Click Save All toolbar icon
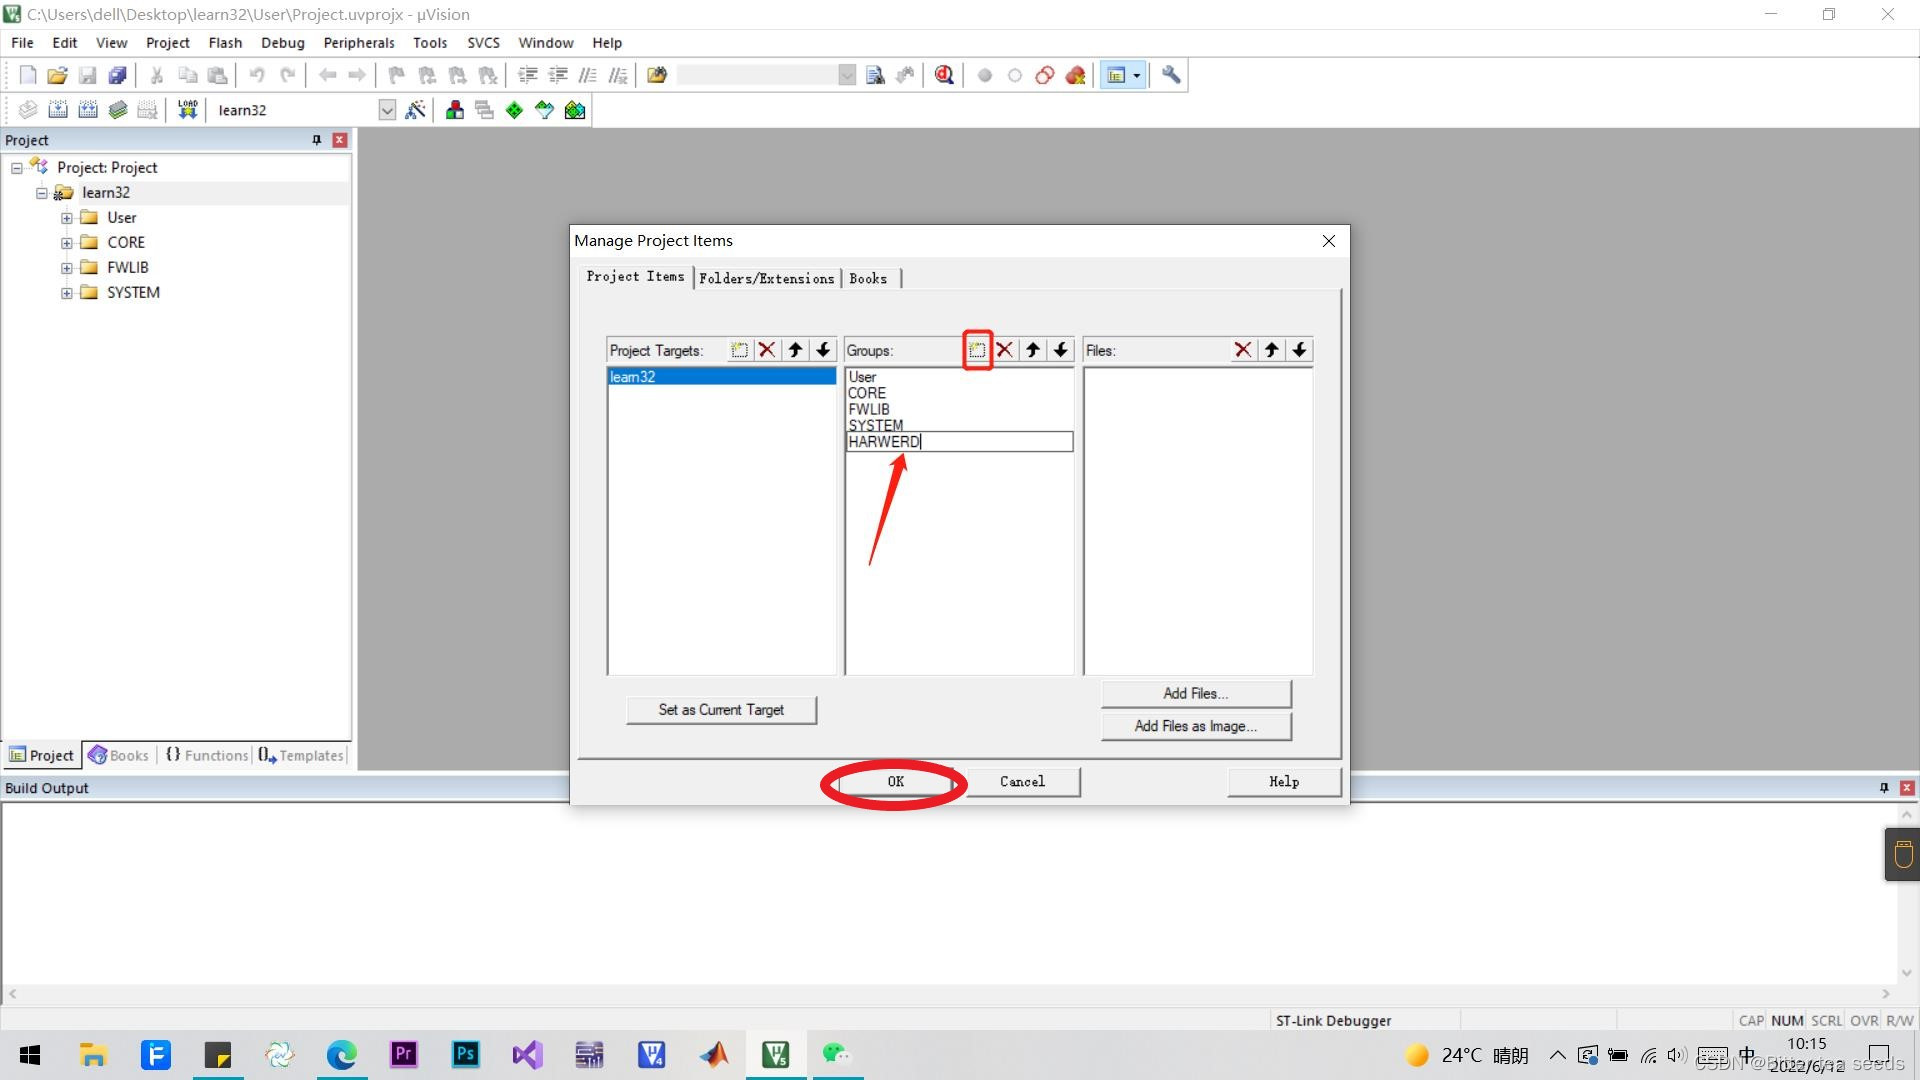Viewport: 1920px width, 1080px height. [118, 75]
